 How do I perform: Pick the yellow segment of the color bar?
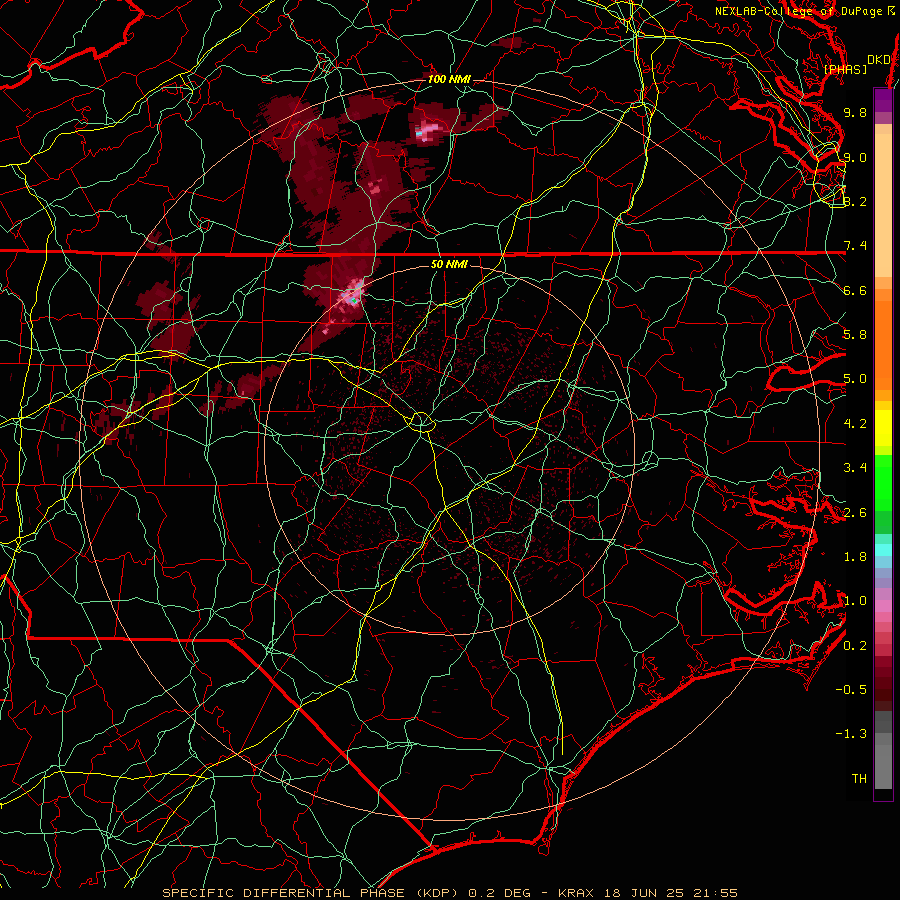pos(883,428)
